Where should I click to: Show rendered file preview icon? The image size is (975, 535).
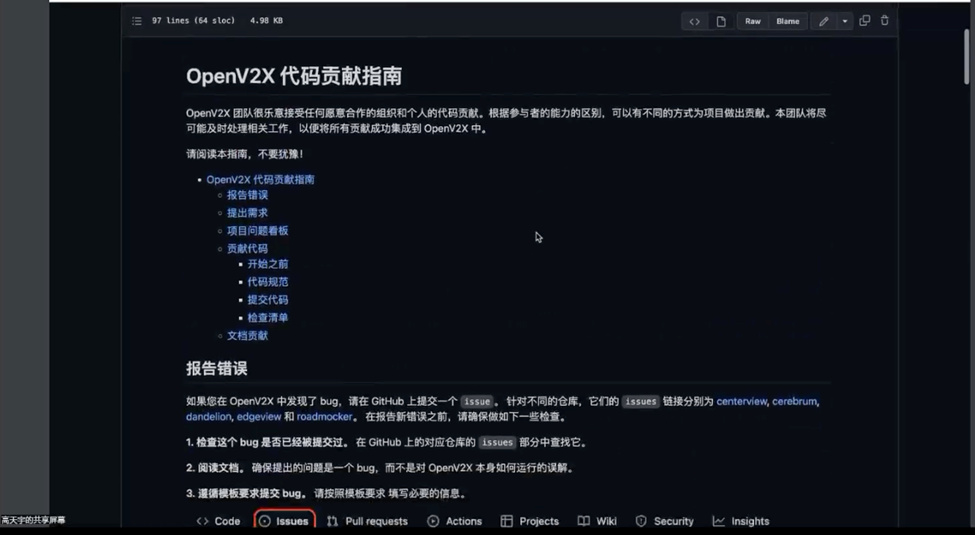point(721,21)
